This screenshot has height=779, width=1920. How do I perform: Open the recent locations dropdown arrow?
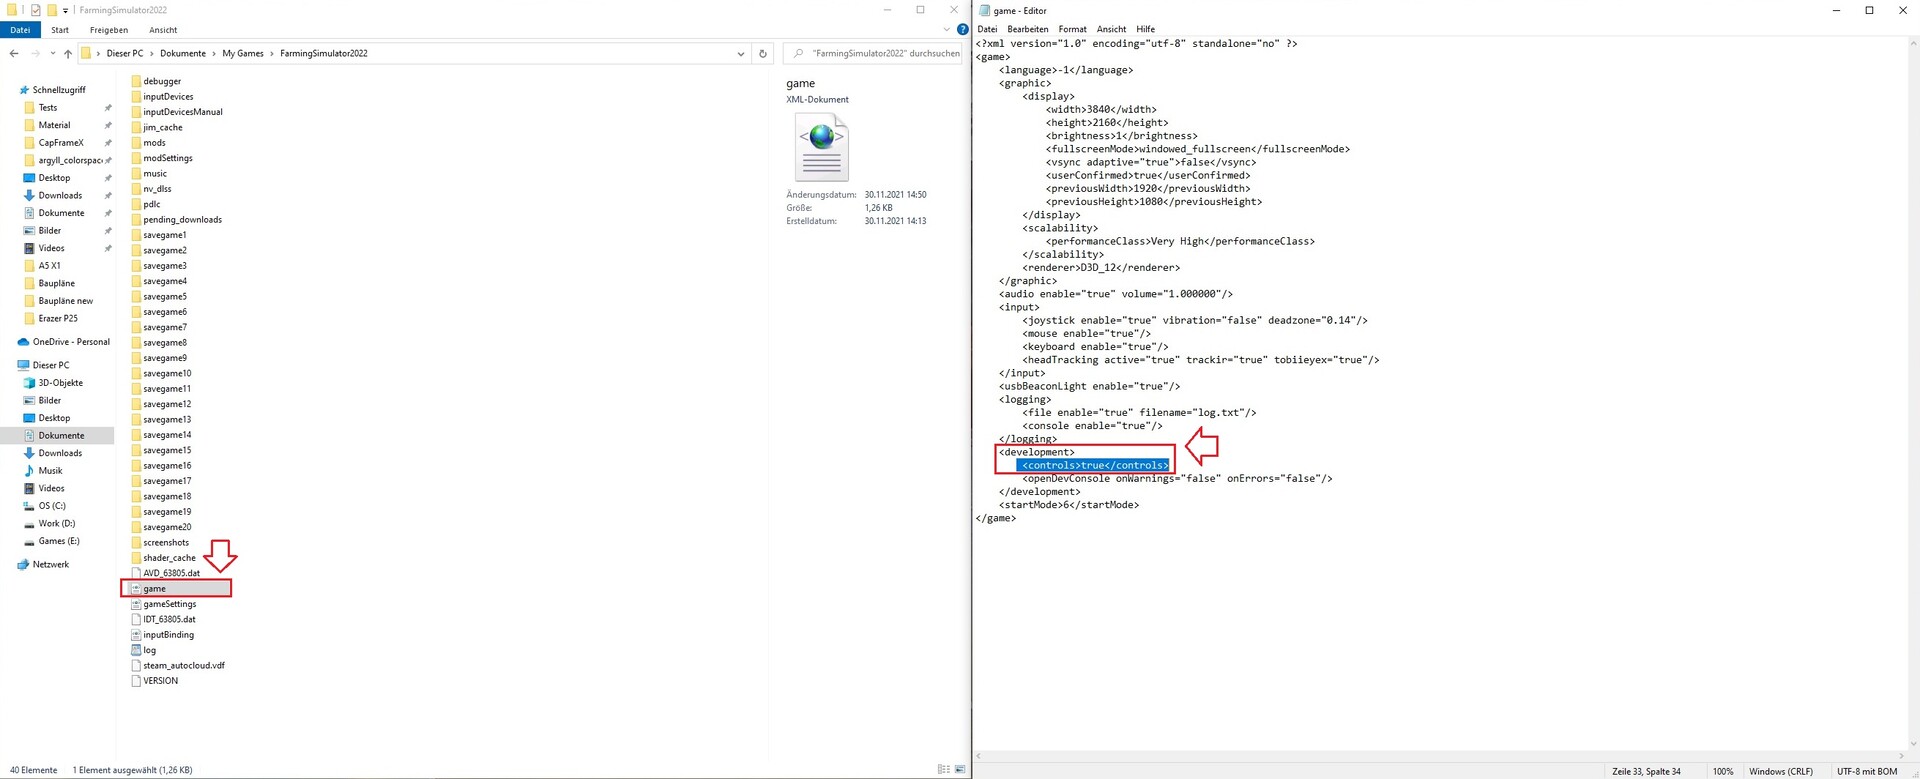pyautogui.click(x=53, y=54)
